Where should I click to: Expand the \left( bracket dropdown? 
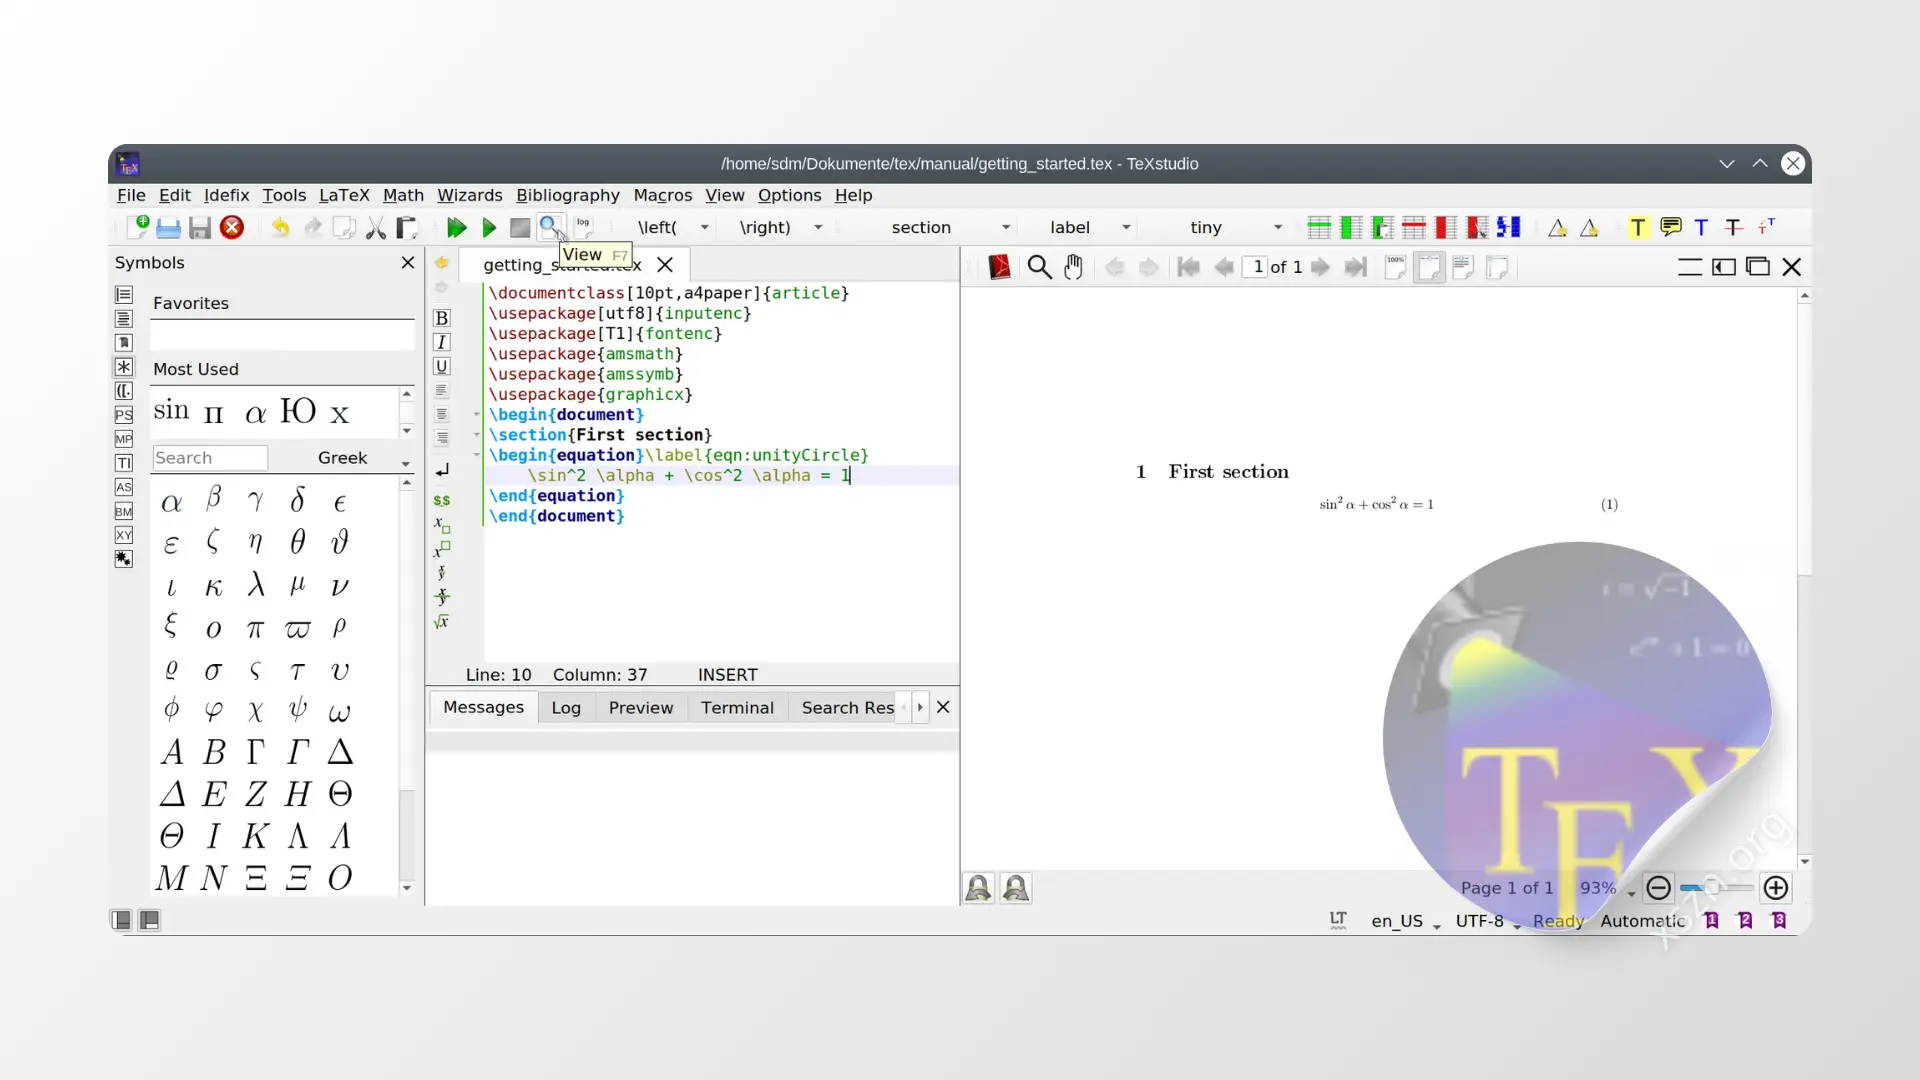pyautogui.click(x=706, y=227)
